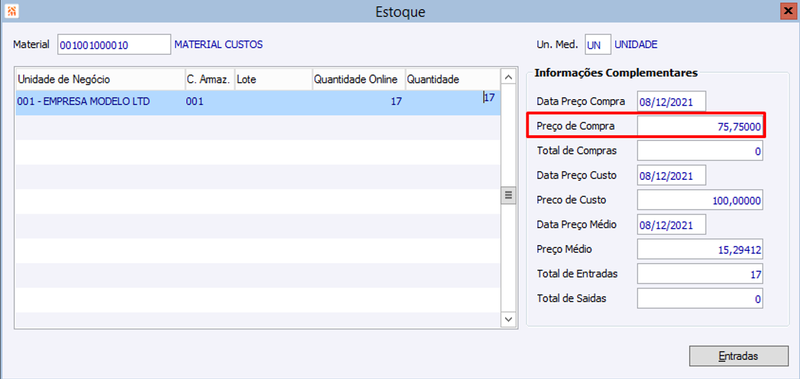This screenshot has width=800, height=379.
Task: Click the Quantidade Online cell showing 17
Action: tap(359, 102)
